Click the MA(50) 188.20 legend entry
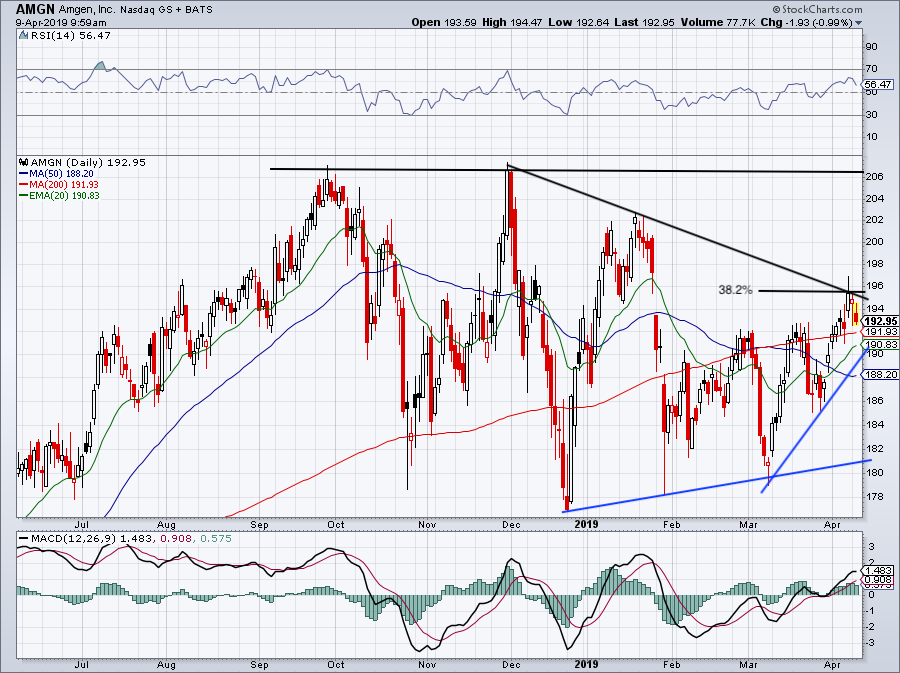 tap(56, 173)
